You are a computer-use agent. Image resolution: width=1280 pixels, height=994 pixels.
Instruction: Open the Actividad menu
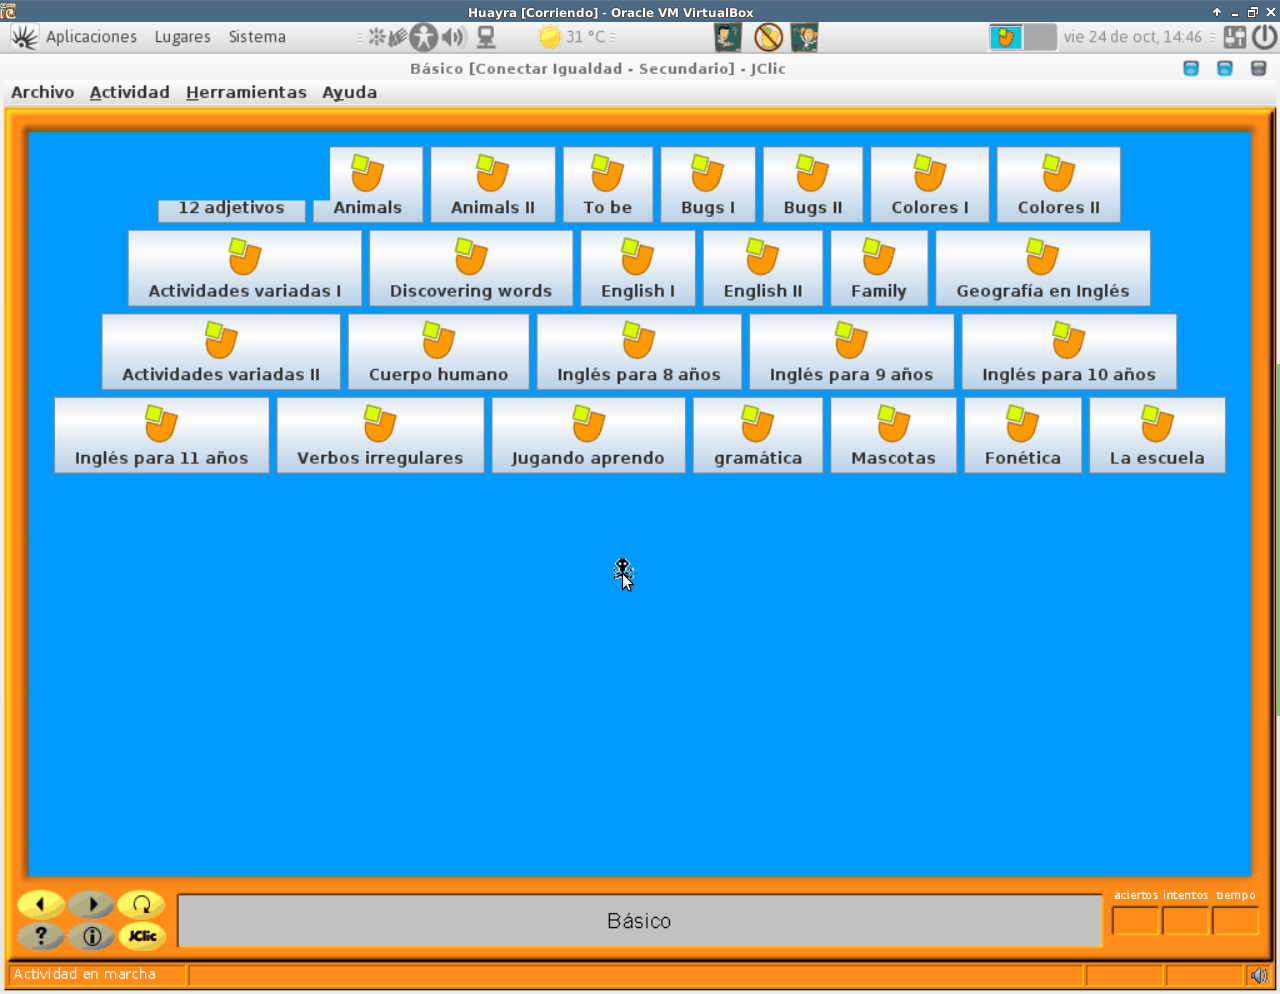click(129, 92)
